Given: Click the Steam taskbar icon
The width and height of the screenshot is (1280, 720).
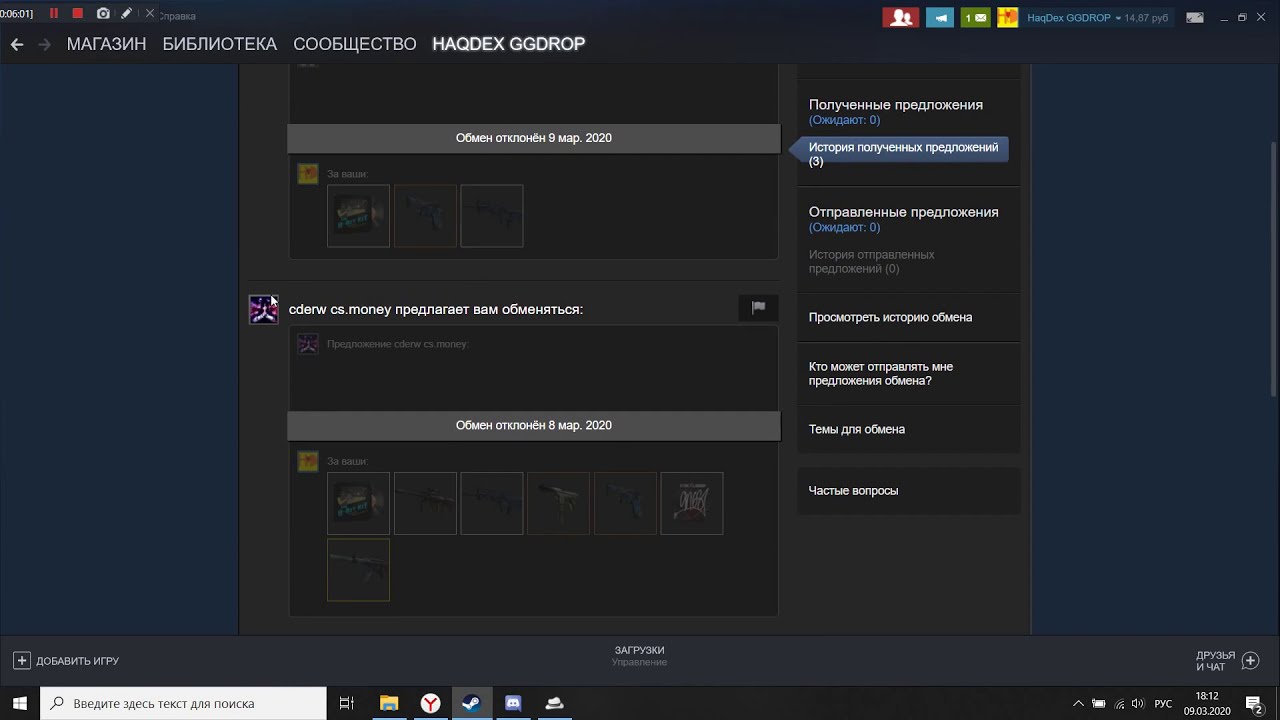Looking at the screenshot, I should tap(471, 703).
